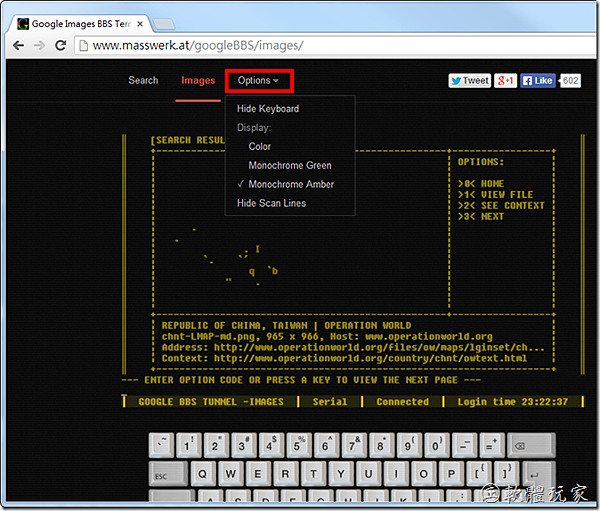The width and height of the screenshot is (600, 511).
Task: Open the Options dropdown menu
Action: pos(259,80)
